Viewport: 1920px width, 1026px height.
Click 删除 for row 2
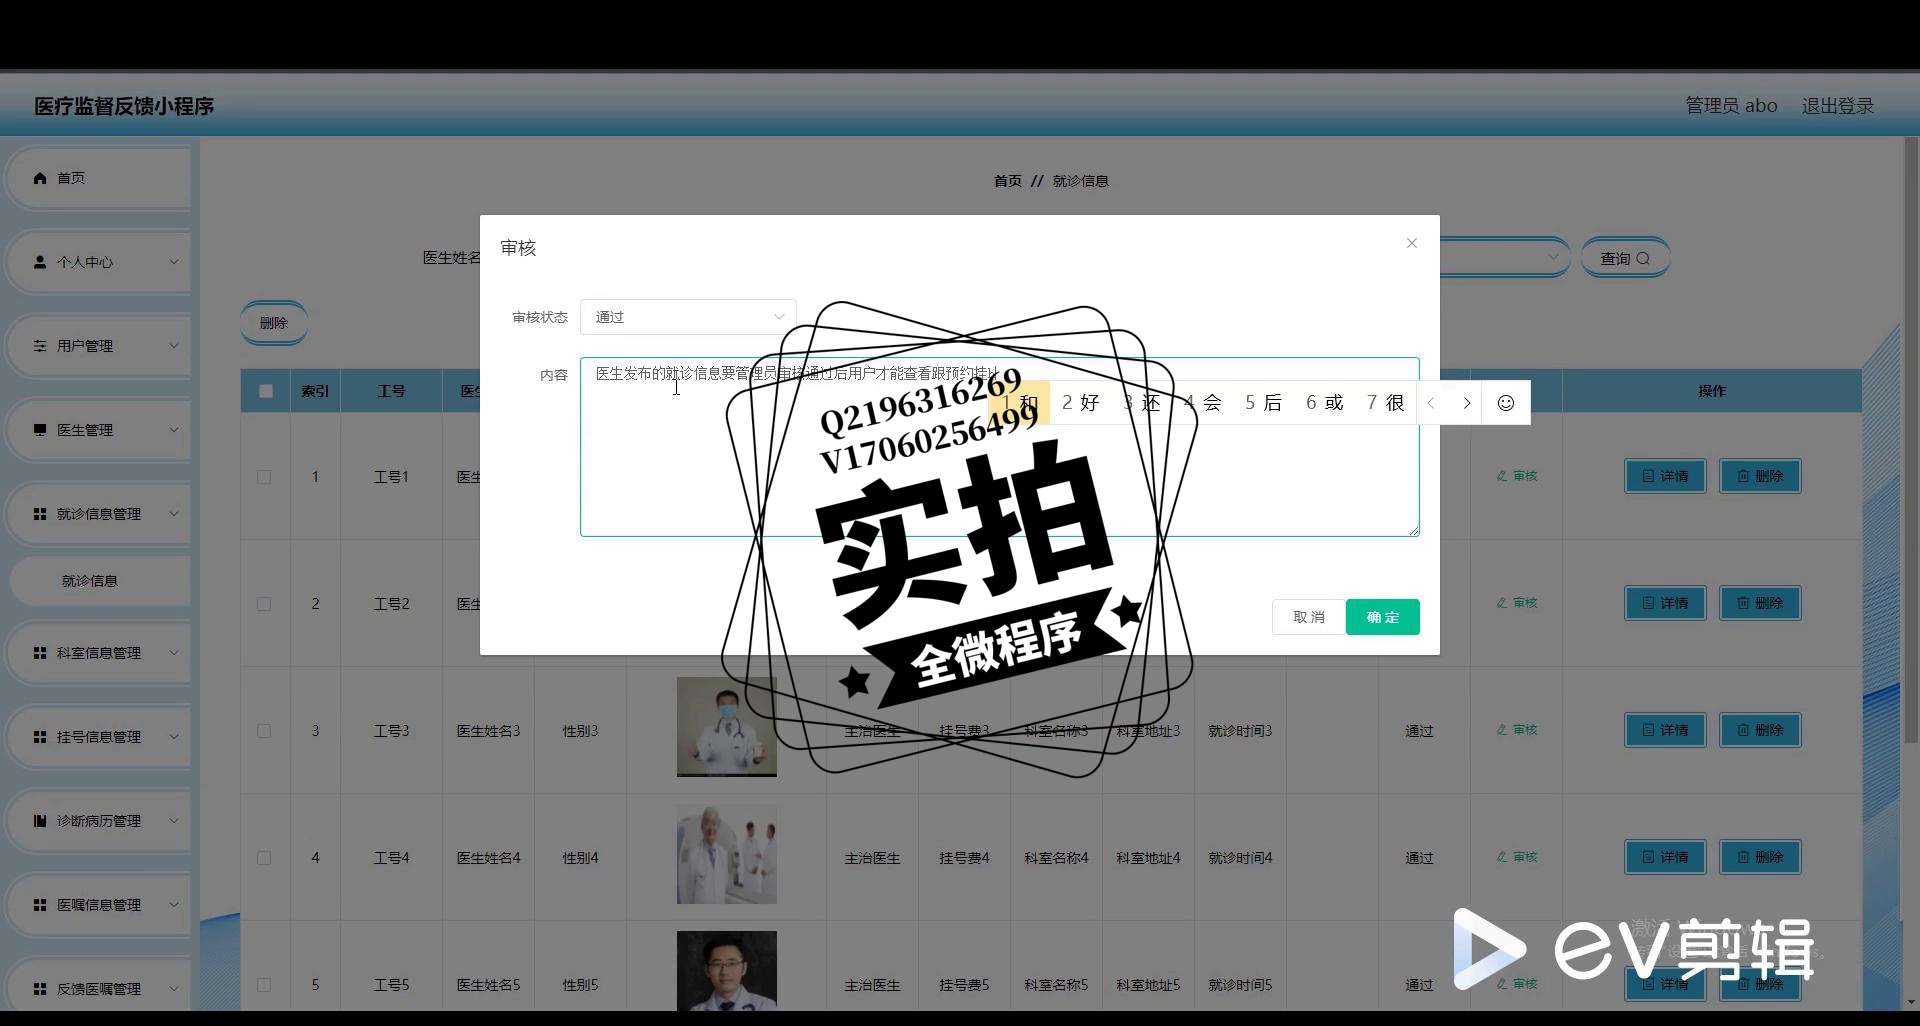[1760, 603]
